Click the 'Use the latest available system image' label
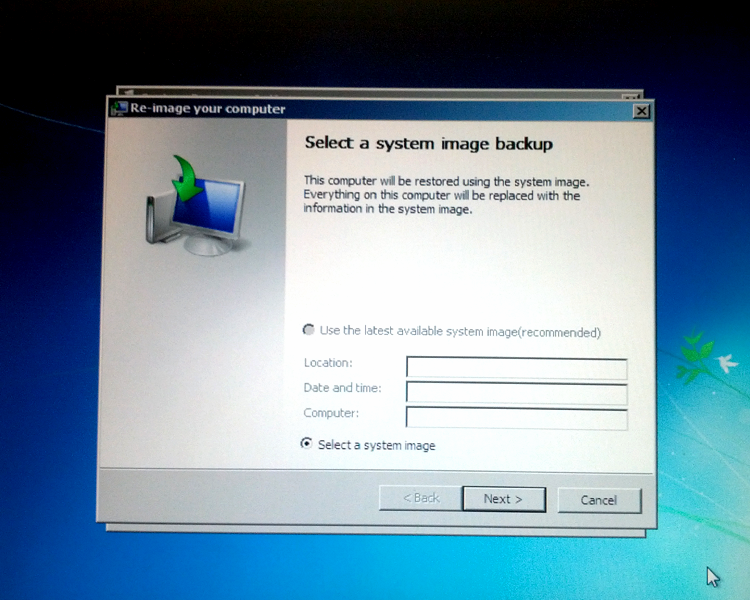Image resolution: width=750 pixels, height=600 pixels. tap(459, 331)
